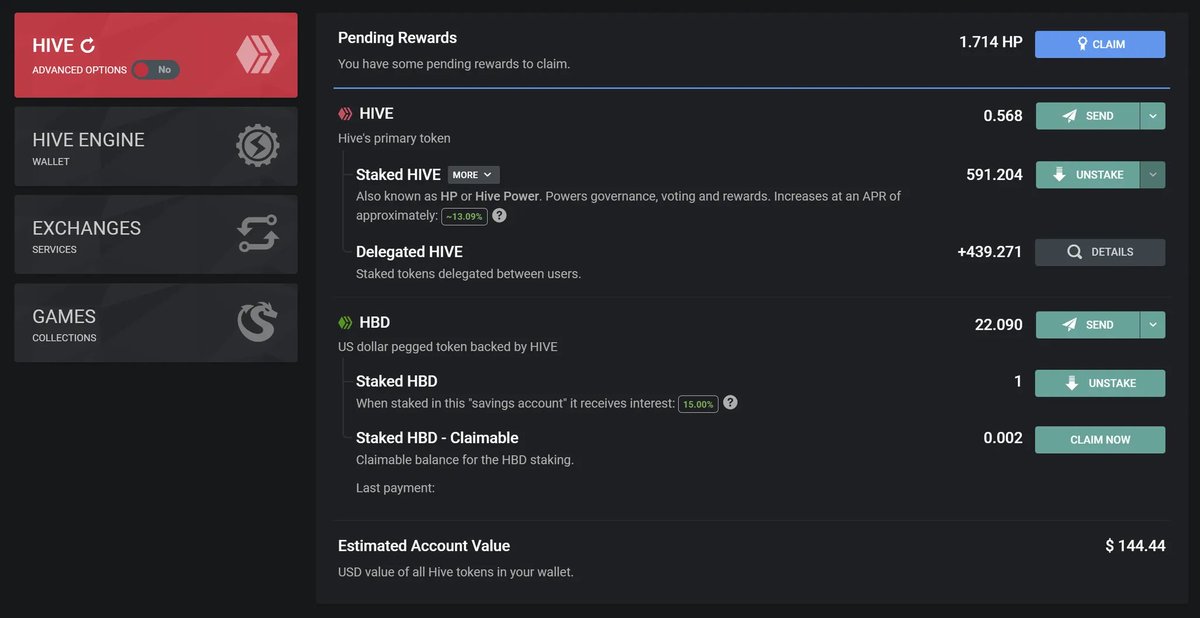
Task: Click the Hive Engine gear icon
Action: point(257,146)
